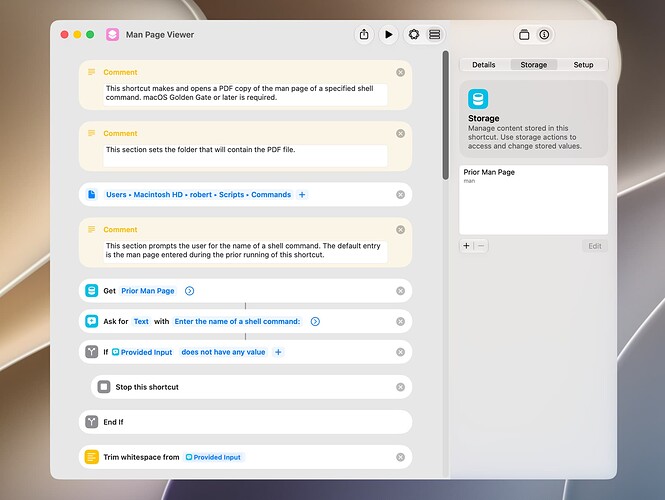Add a new storage item with plus button
Viewport: 665px width, 500px height.
[467, 246]
